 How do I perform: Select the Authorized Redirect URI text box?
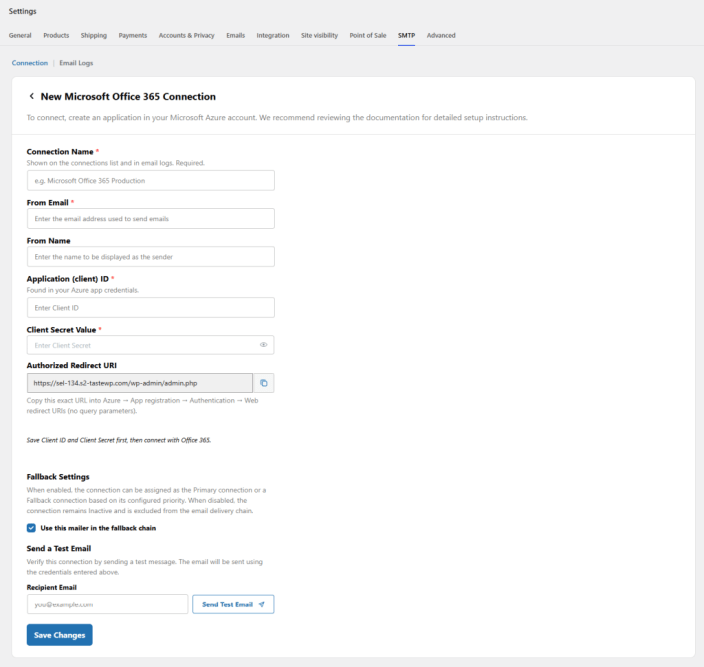(140, 383)
